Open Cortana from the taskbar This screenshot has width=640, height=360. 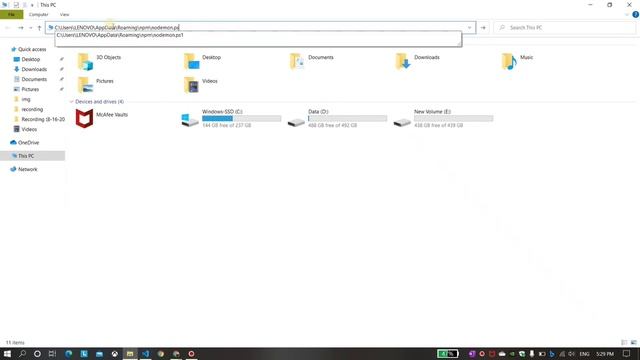(x=37, y=354)
